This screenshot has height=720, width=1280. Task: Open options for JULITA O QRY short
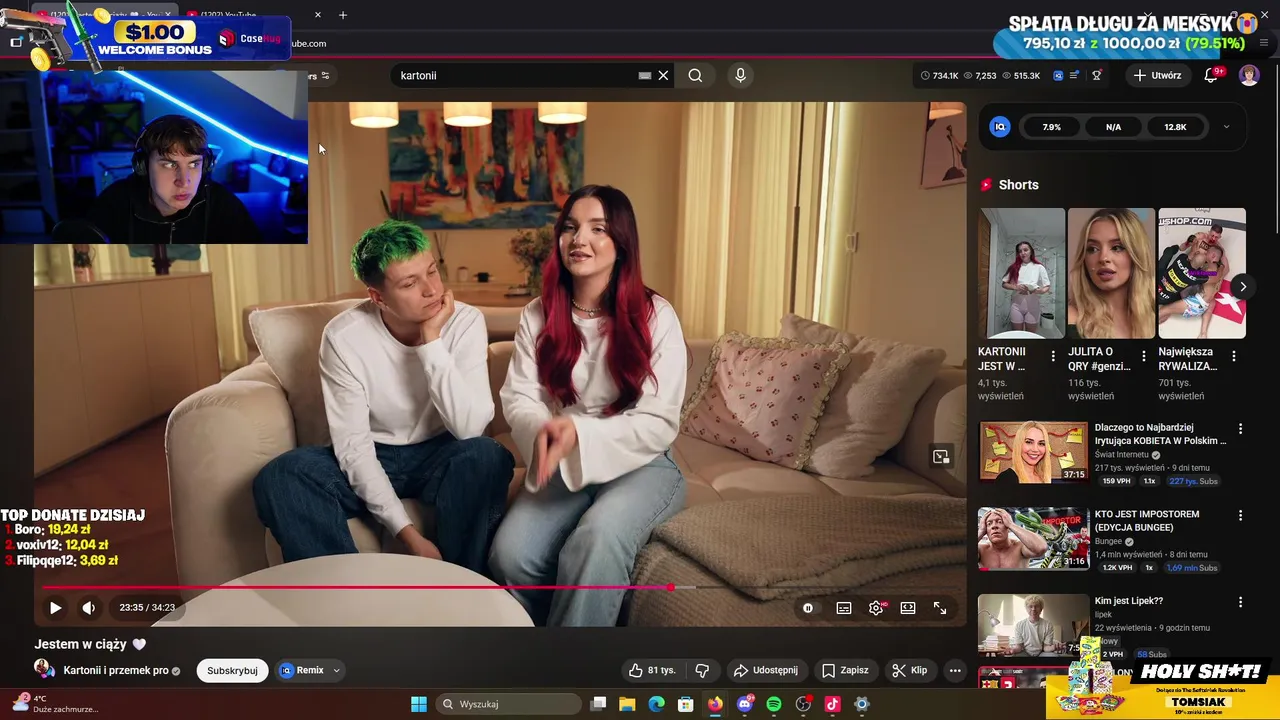click(1143, 356)
